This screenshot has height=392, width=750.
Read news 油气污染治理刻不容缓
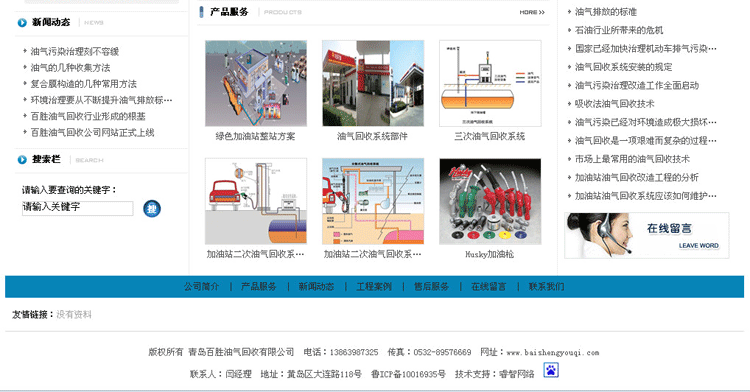(x=75, y=51)
